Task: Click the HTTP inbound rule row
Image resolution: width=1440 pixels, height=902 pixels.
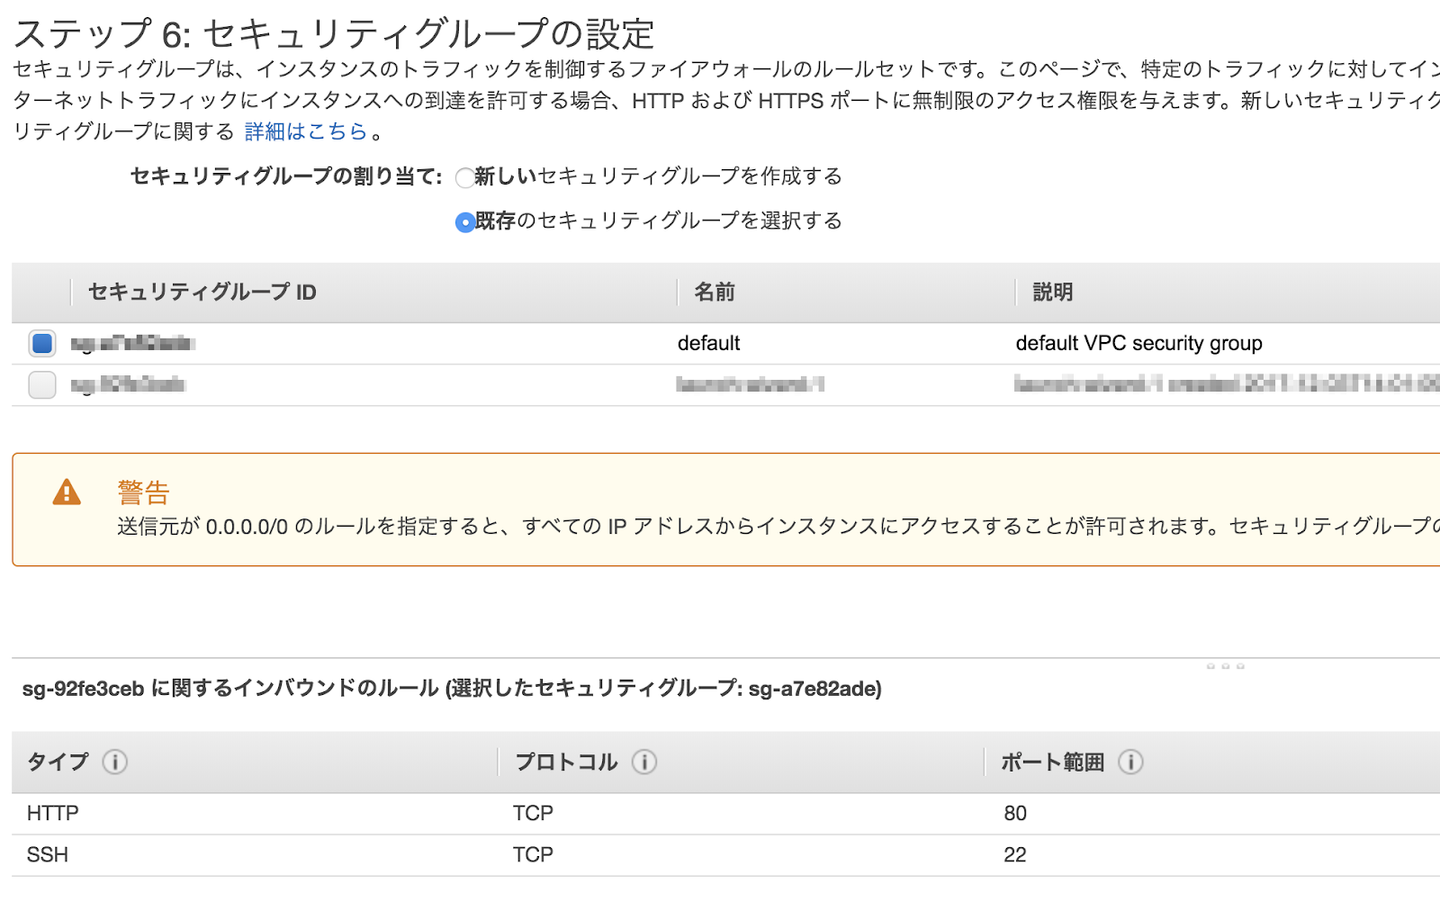Action: tap(53, 814)
